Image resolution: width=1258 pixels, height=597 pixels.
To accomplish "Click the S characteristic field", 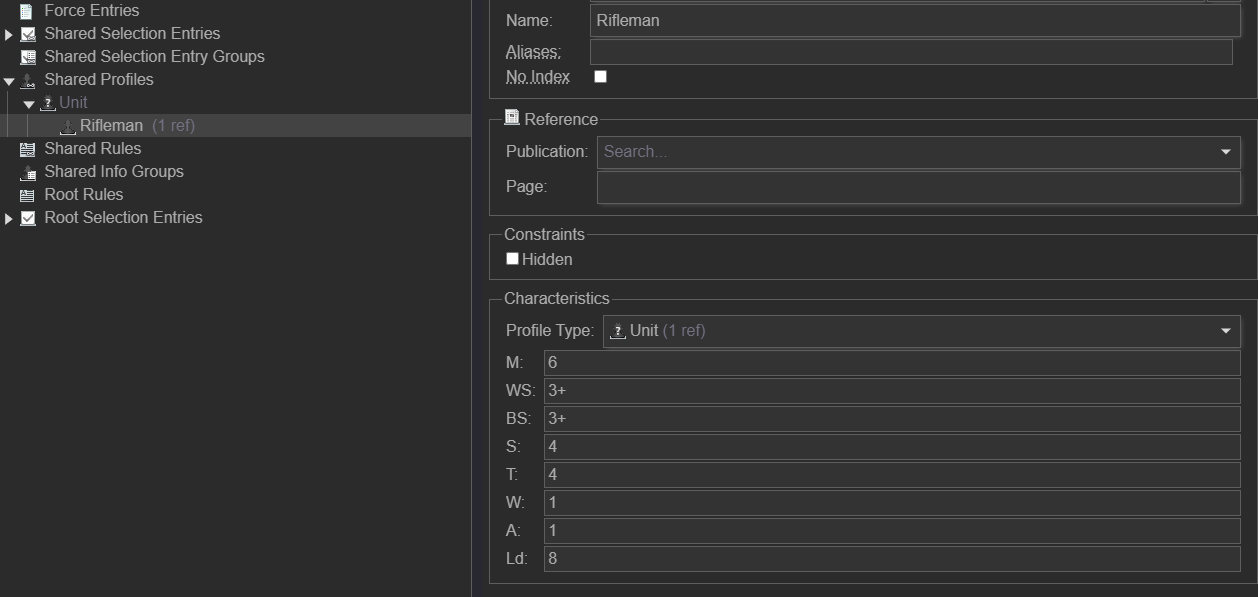I will 892,447.
